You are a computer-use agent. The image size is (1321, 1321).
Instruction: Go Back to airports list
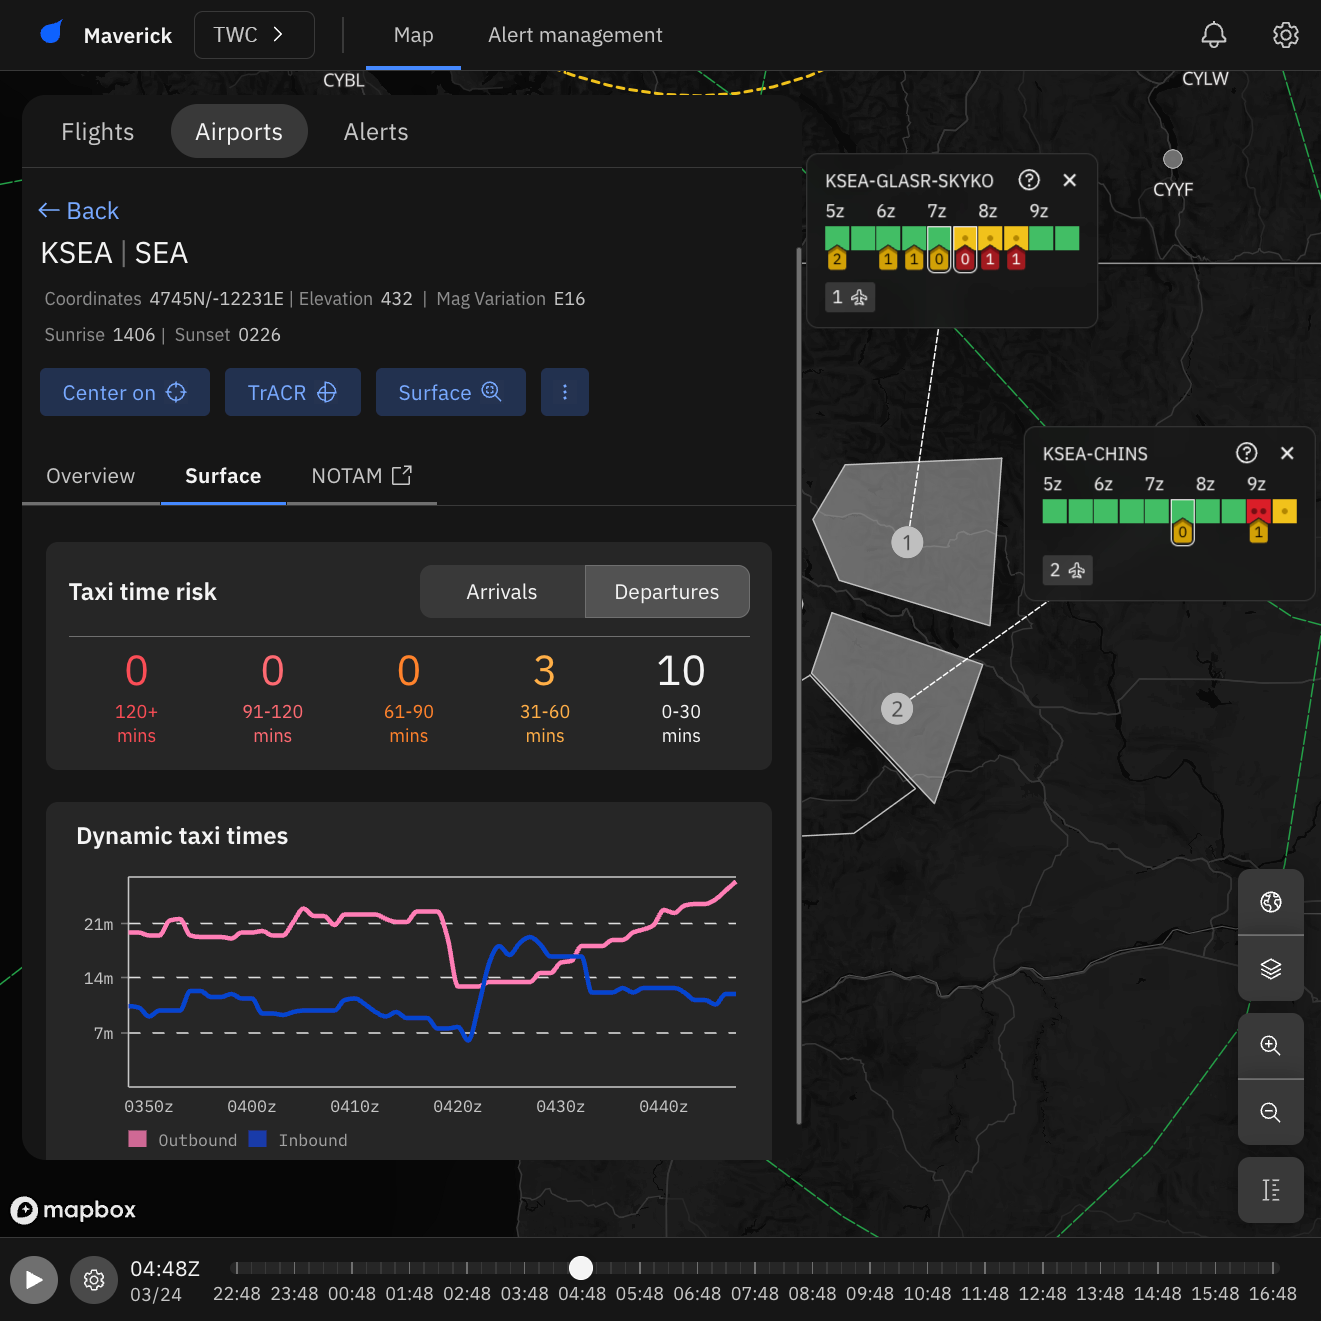click(79, 211)
